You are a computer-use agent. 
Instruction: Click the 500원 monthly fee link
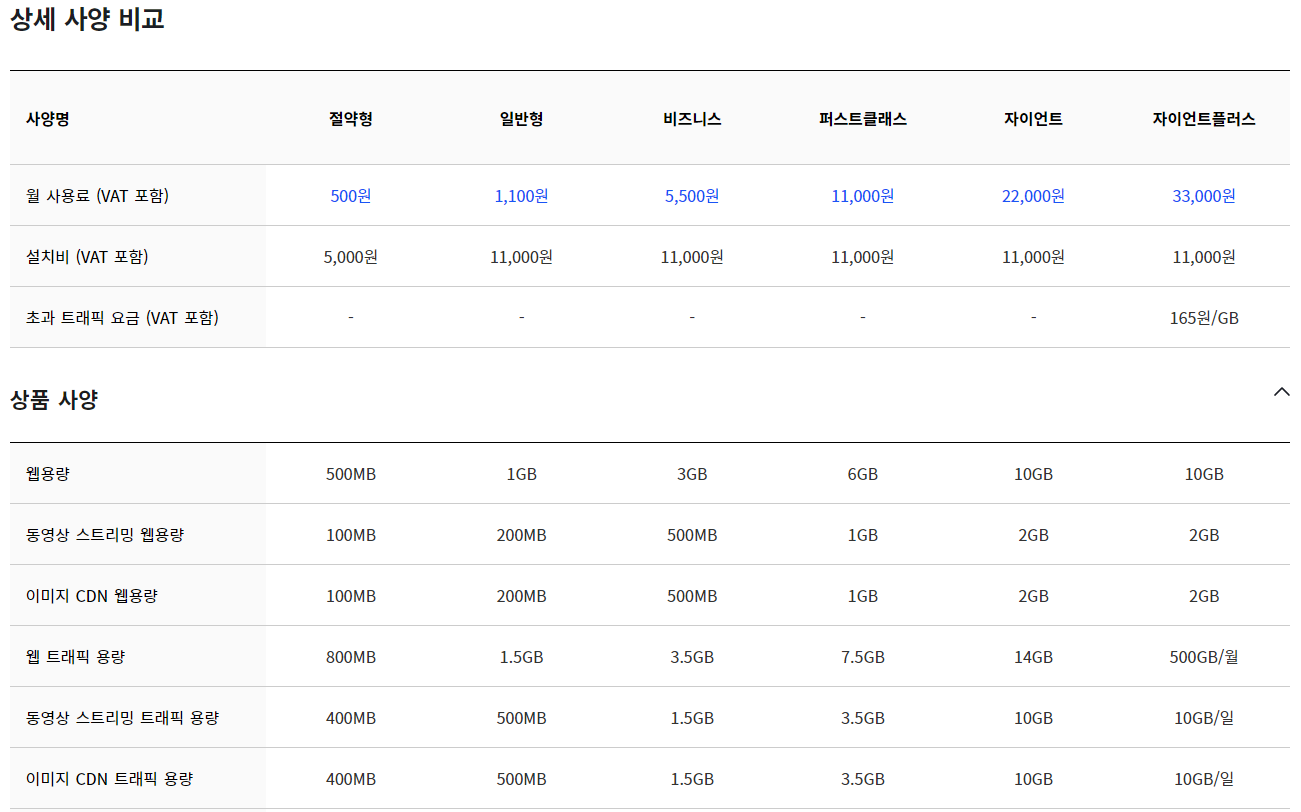351,196
